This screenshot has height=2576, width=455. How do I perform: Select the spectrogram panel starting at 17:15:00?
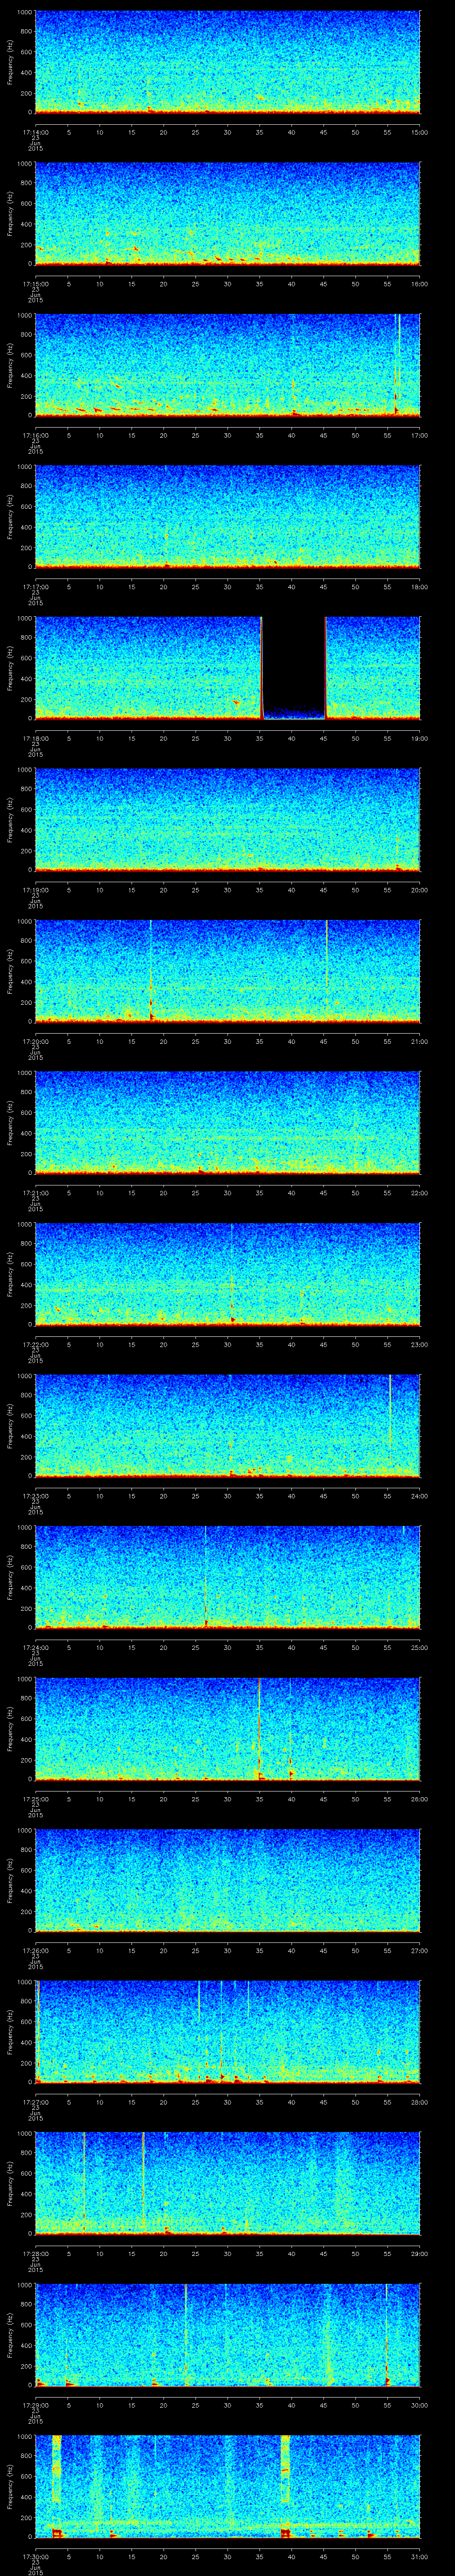pyautogui.click(x=228, y=213)
